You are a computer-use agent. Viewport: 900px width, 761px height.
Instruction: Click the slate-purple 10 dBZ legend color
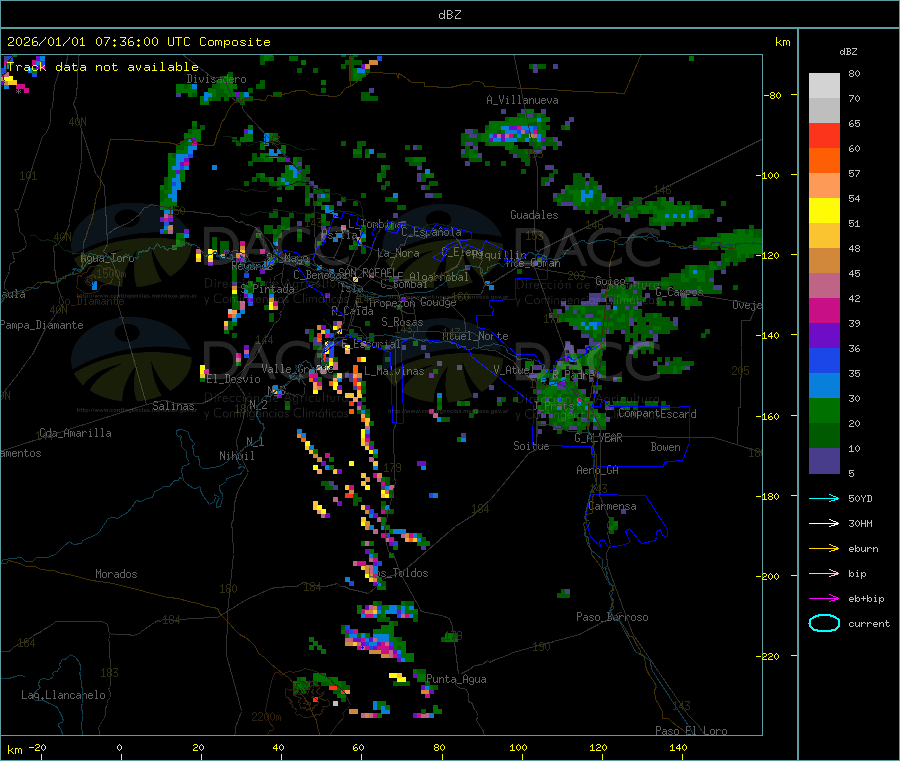coord(824,461)
